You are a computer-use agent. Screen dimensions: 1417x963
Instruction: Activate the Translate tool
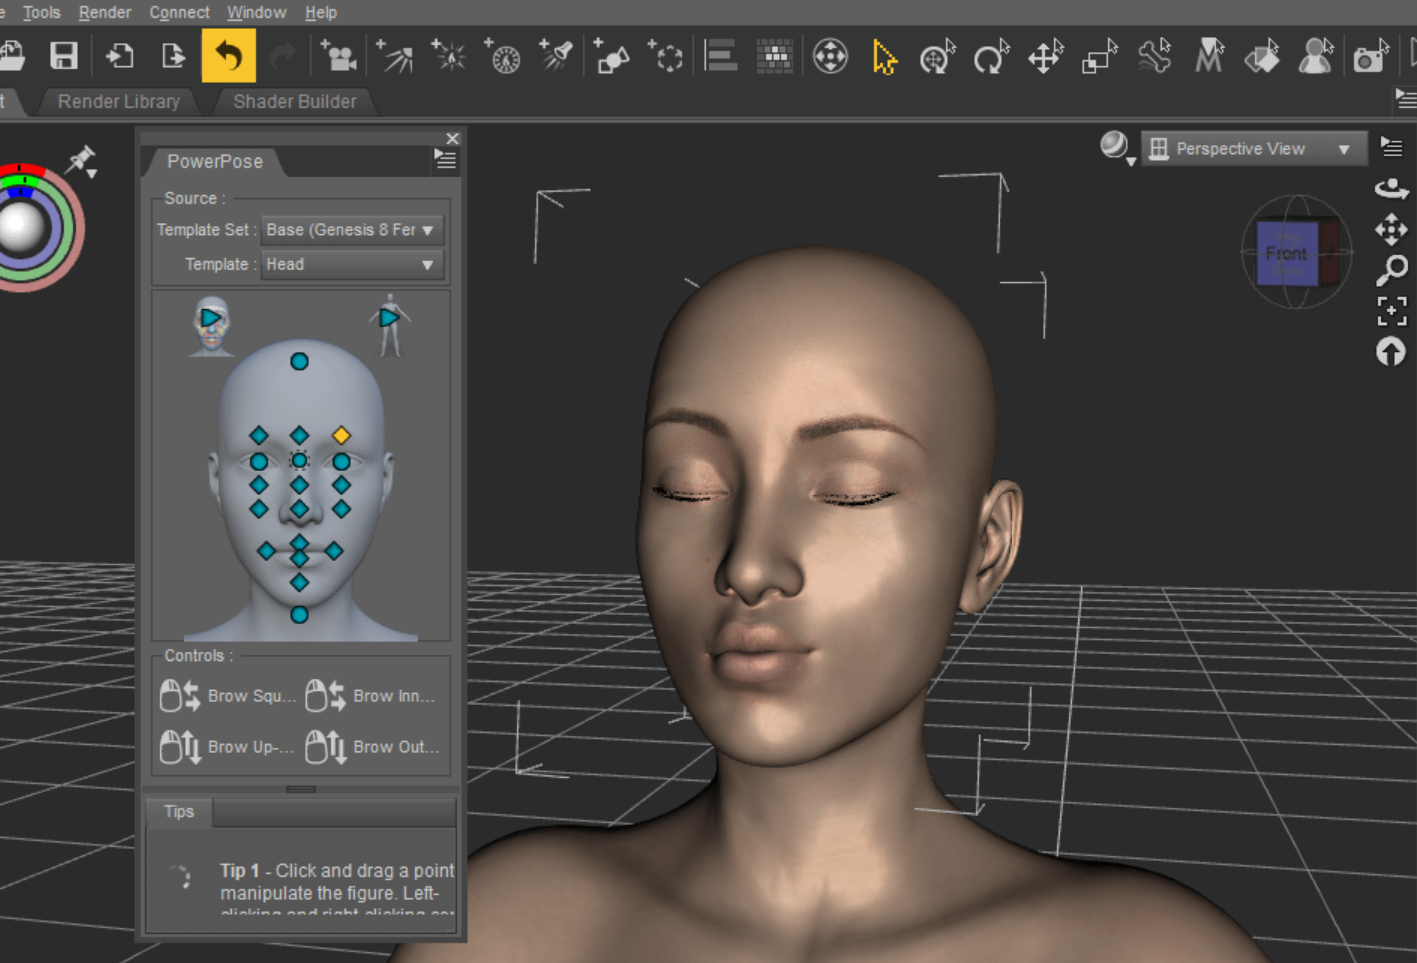[x=1045, y=58]
